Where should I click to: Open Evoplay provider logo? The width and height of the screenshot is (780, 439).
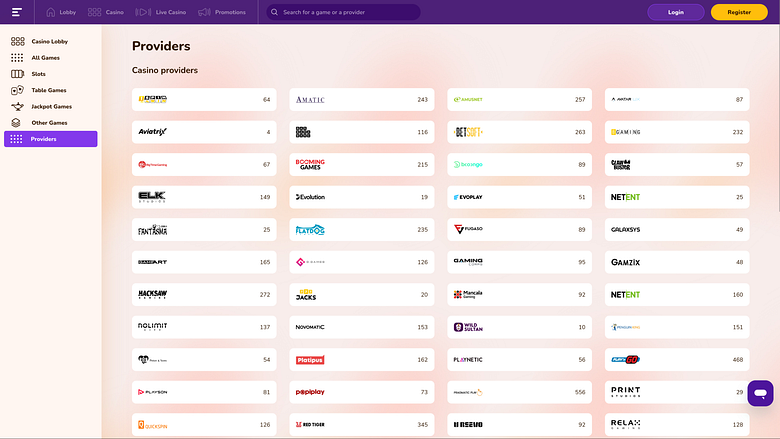[468, 197]
